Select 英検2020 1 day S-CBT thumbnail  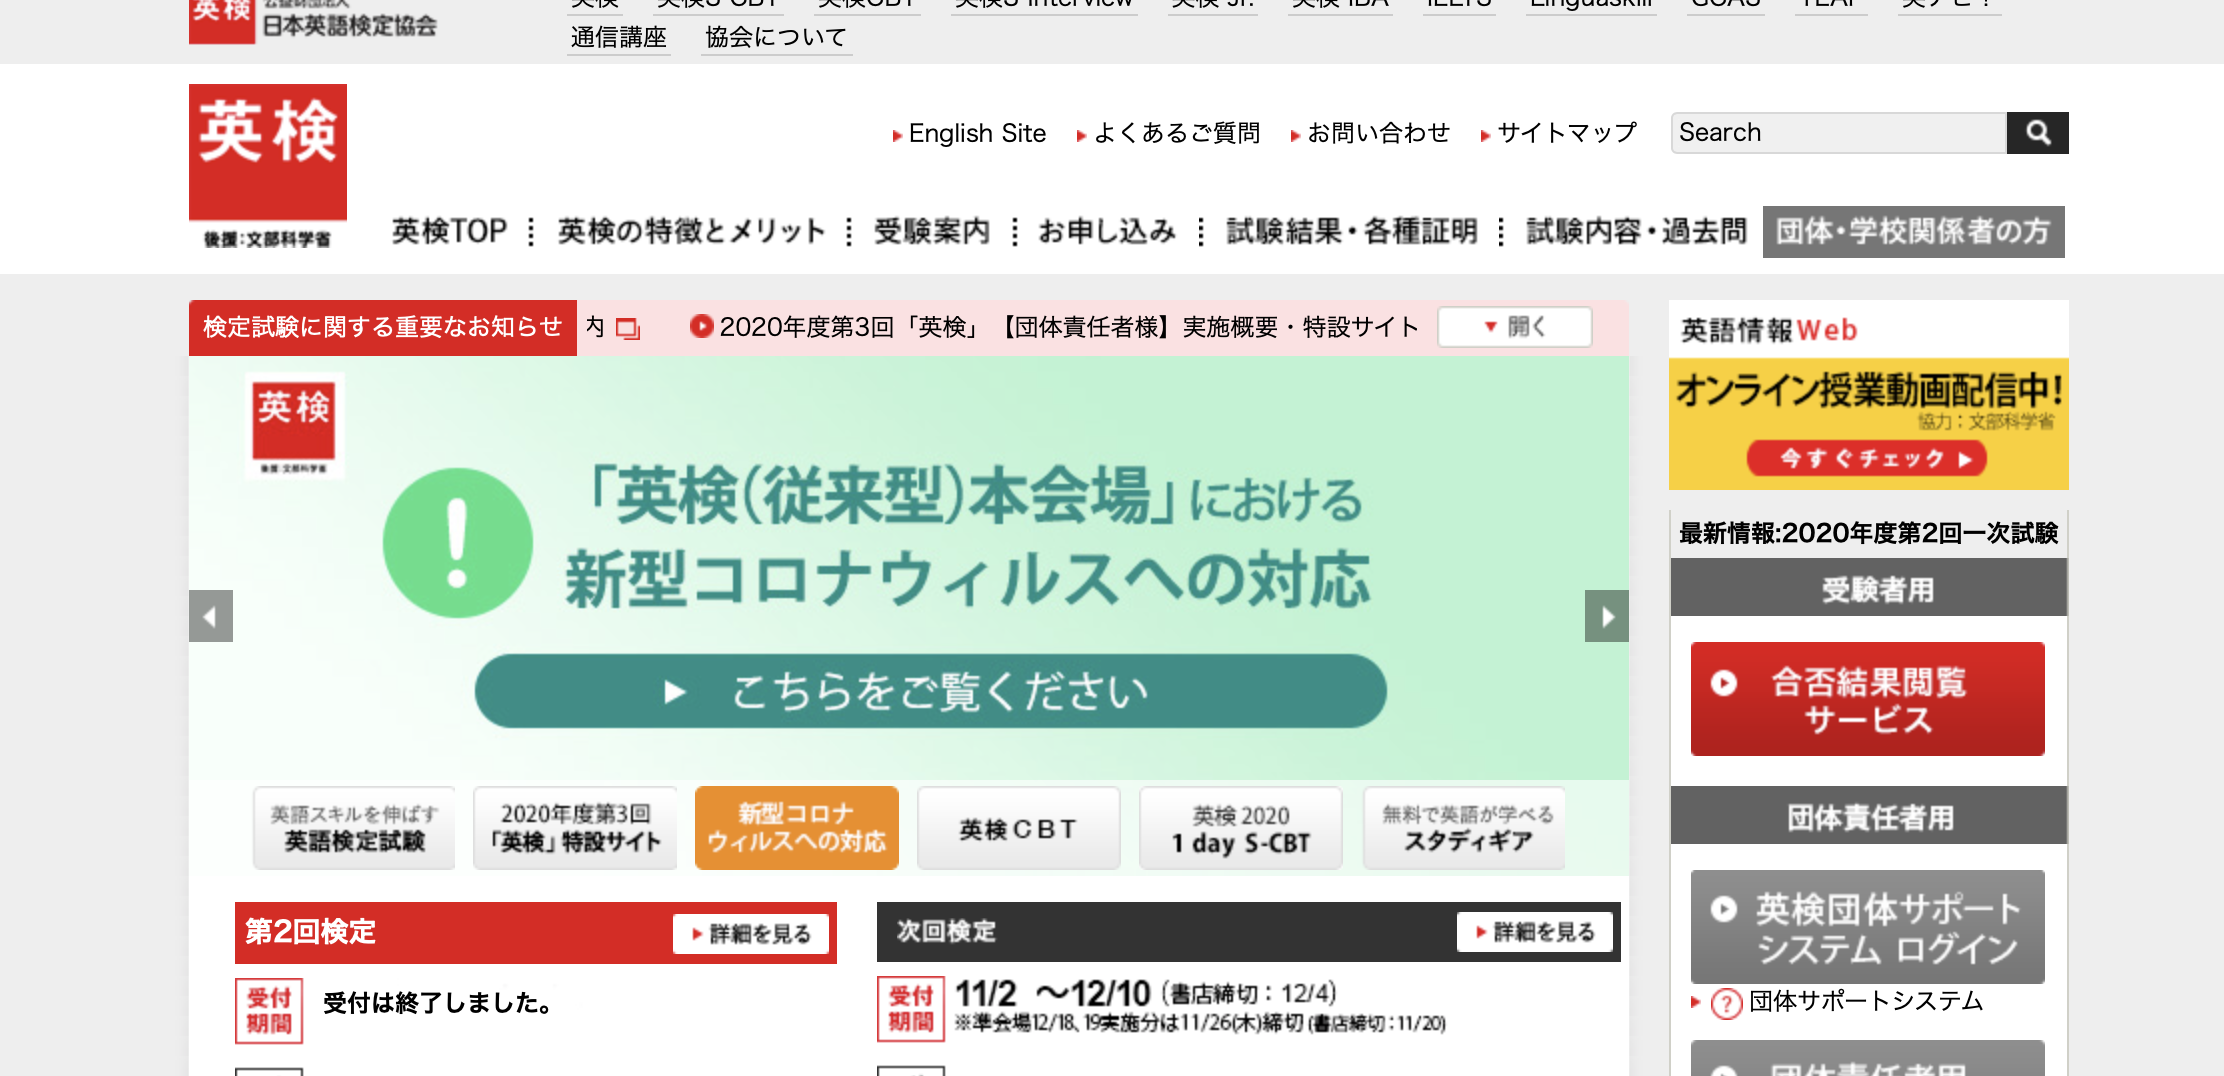(1241, 828)
